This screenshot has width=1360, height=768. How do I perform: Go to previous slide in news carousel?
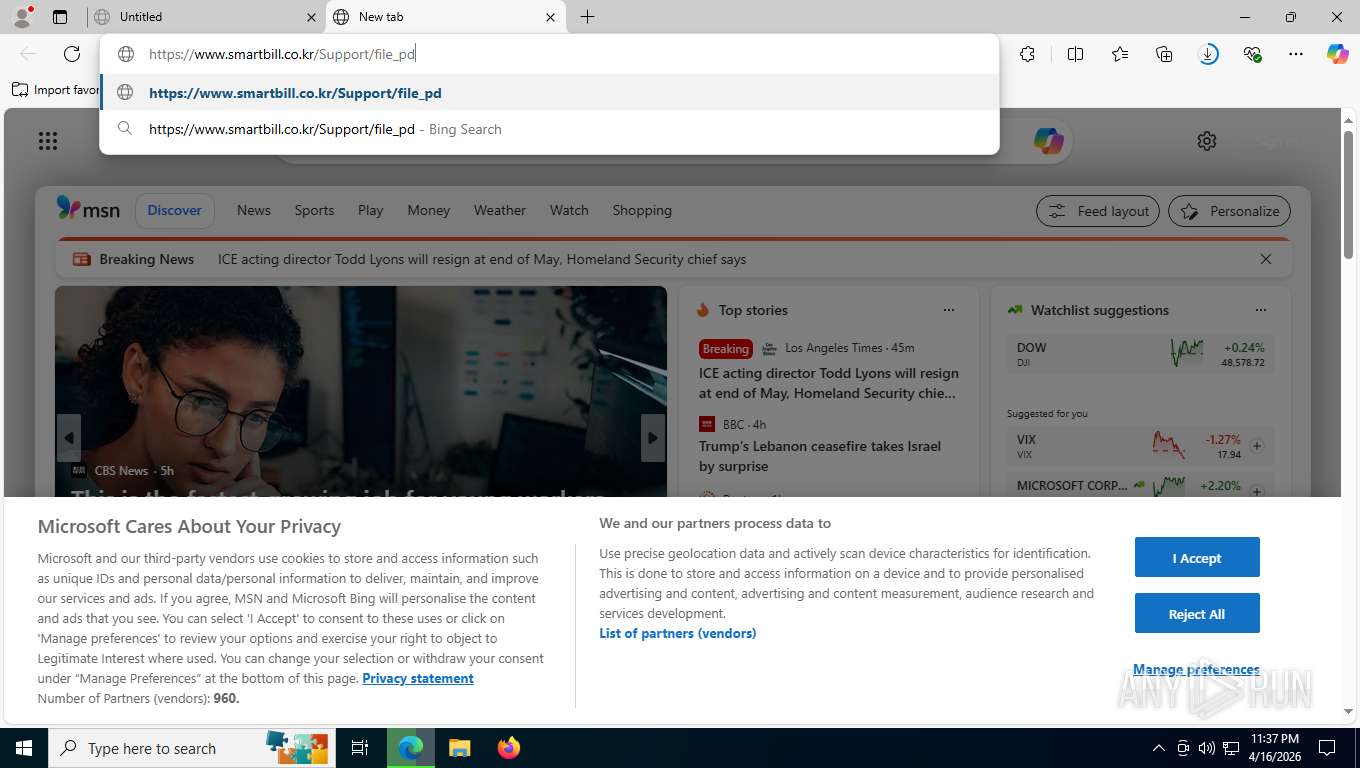[69, 438]
